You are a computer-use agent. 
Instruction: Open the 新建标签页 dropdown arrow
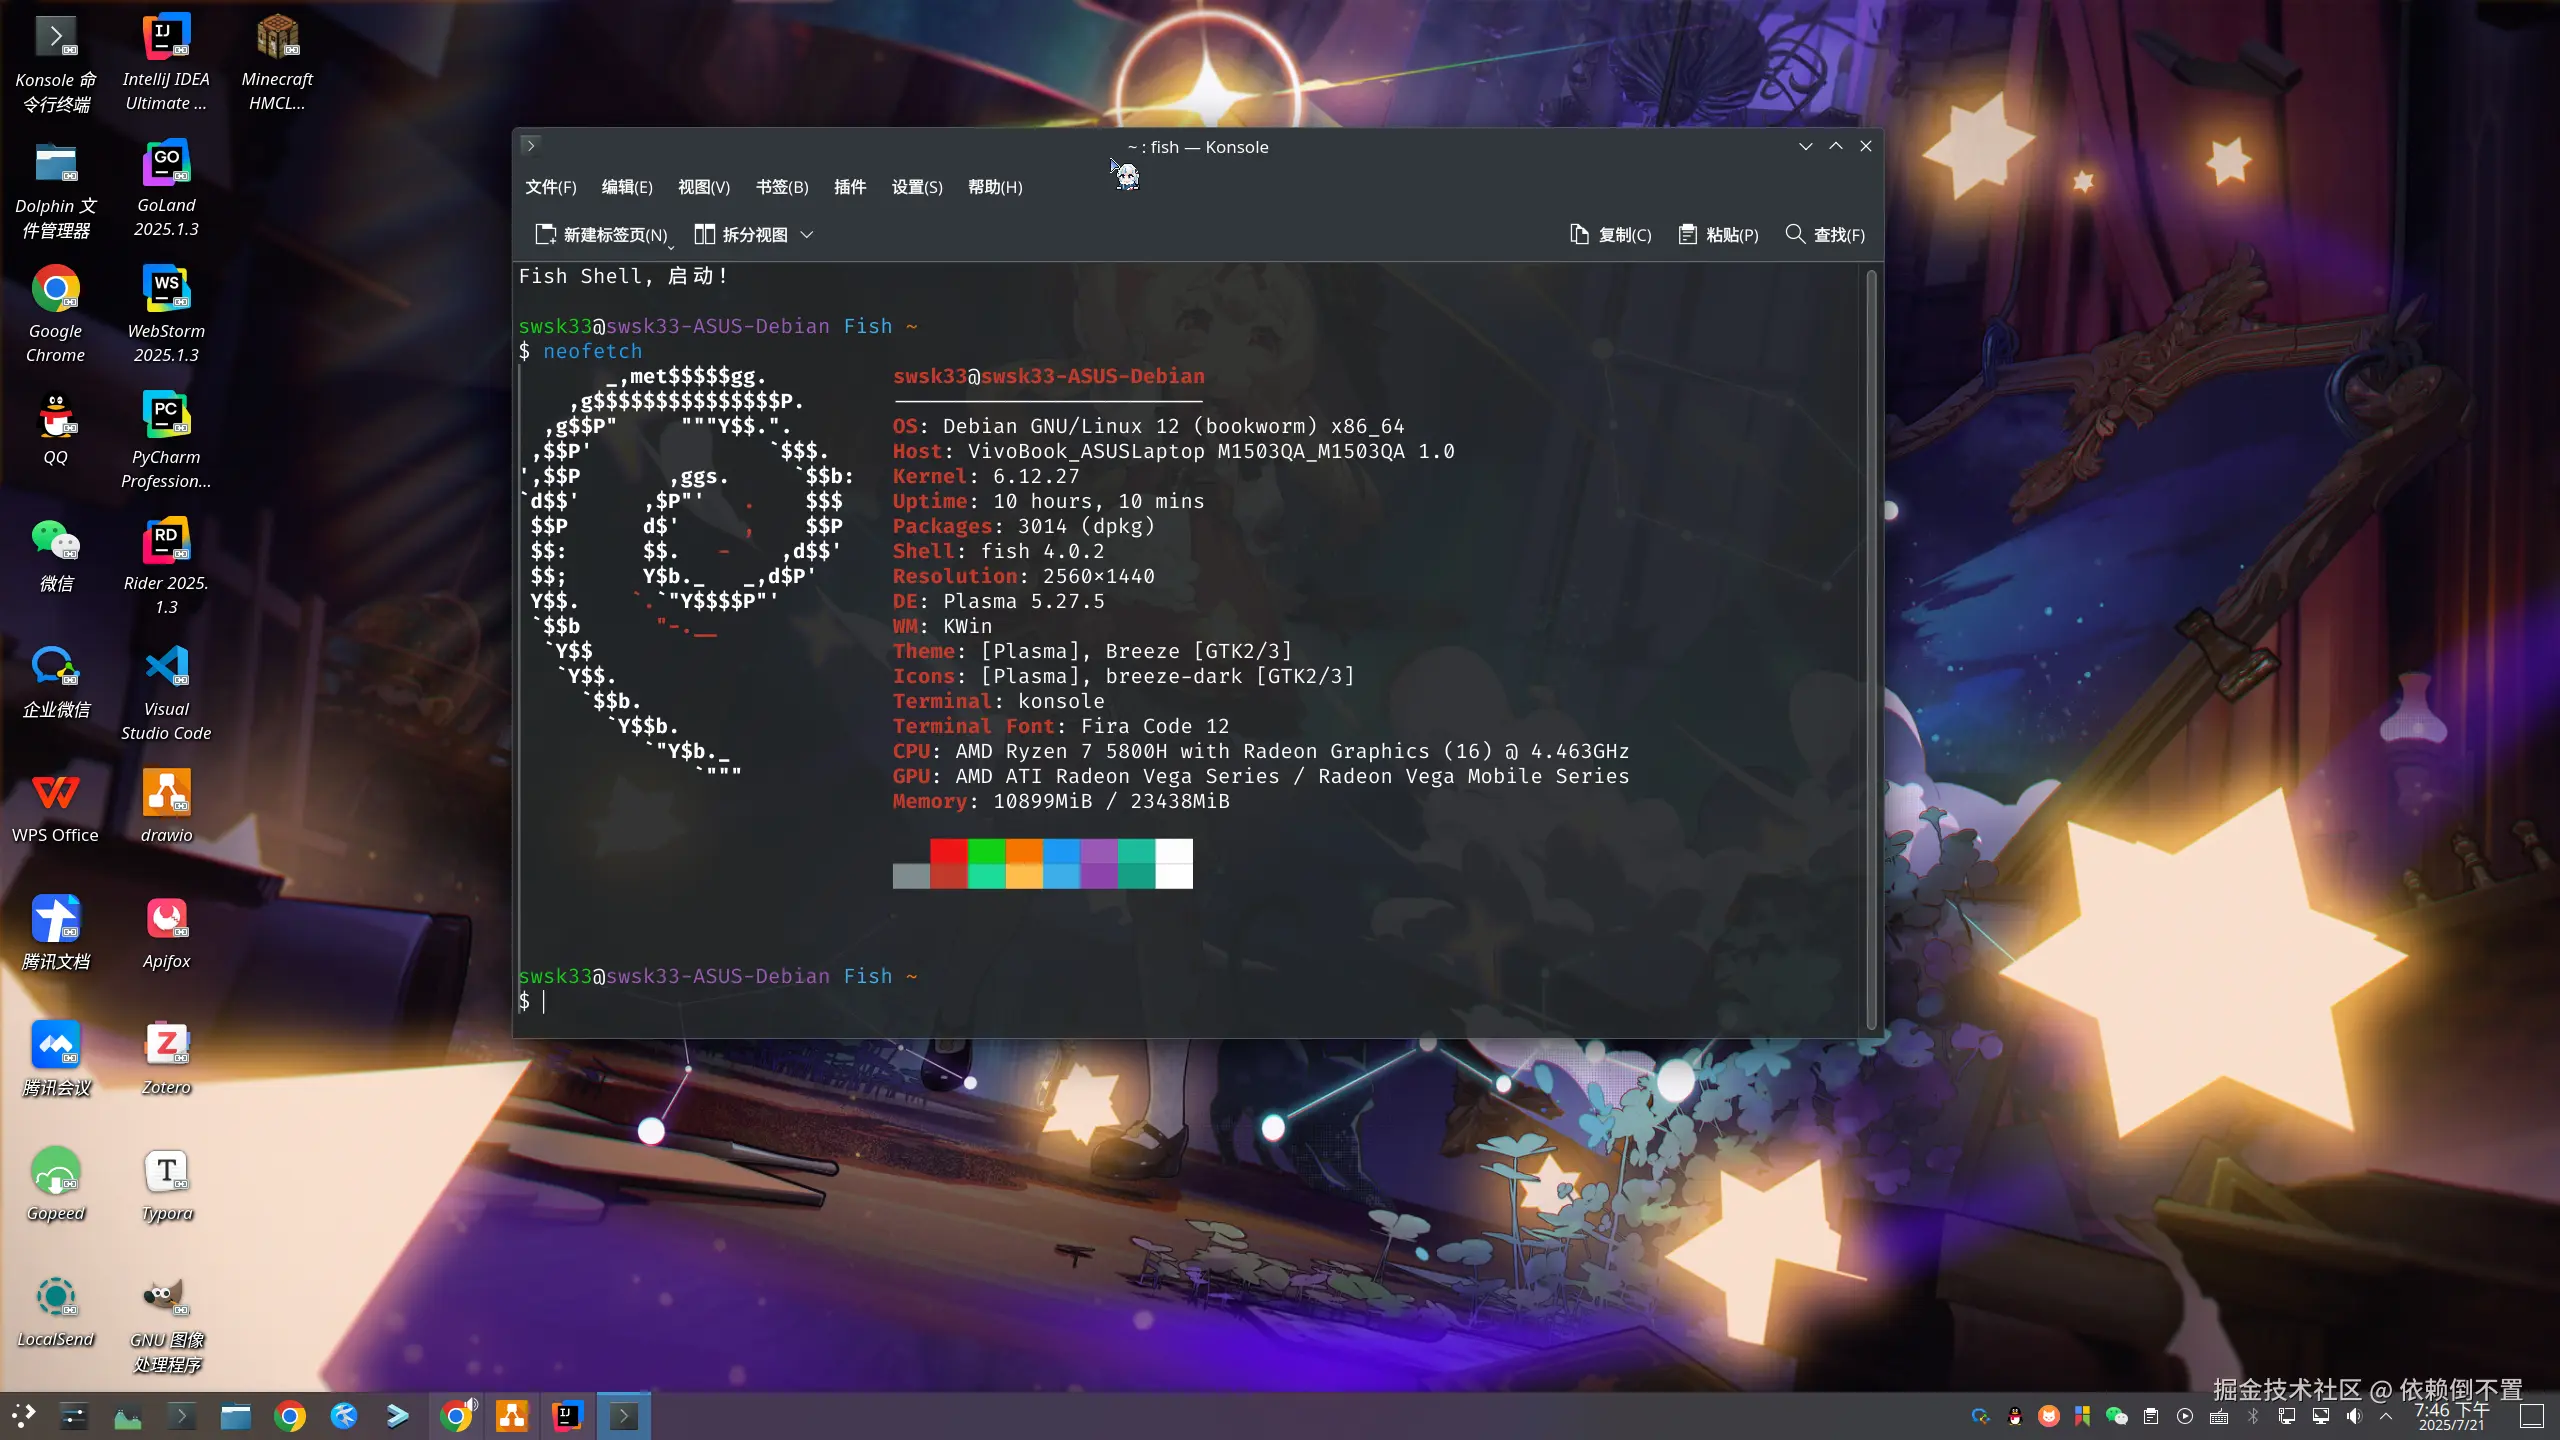point(671,246)
